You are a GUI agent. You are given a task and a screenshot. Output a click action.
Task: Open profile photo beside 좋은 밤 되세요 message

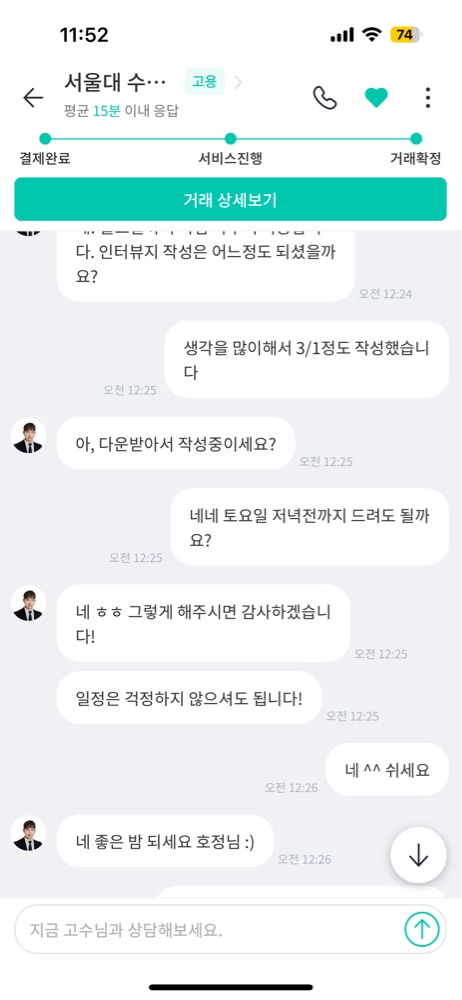click(x=28, y=834)
